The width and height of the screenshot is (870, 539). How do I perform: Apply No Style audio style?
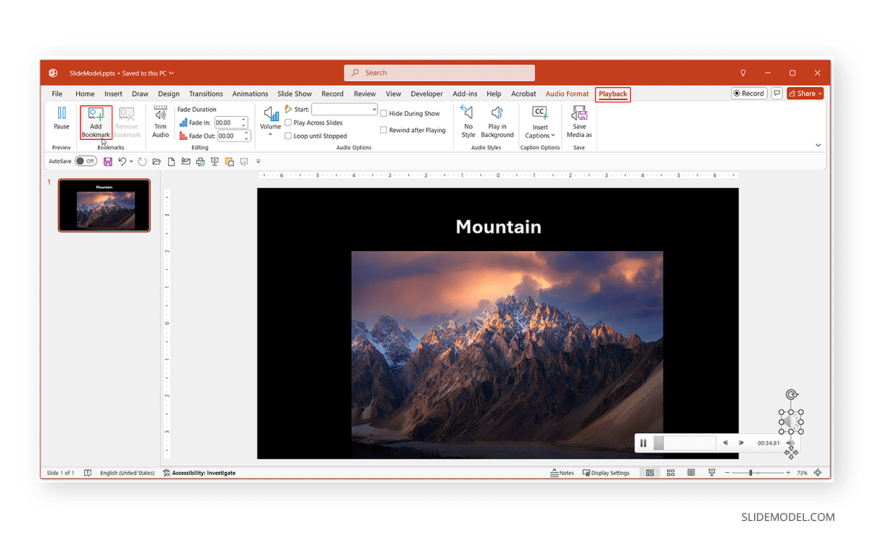pos(468,122)
